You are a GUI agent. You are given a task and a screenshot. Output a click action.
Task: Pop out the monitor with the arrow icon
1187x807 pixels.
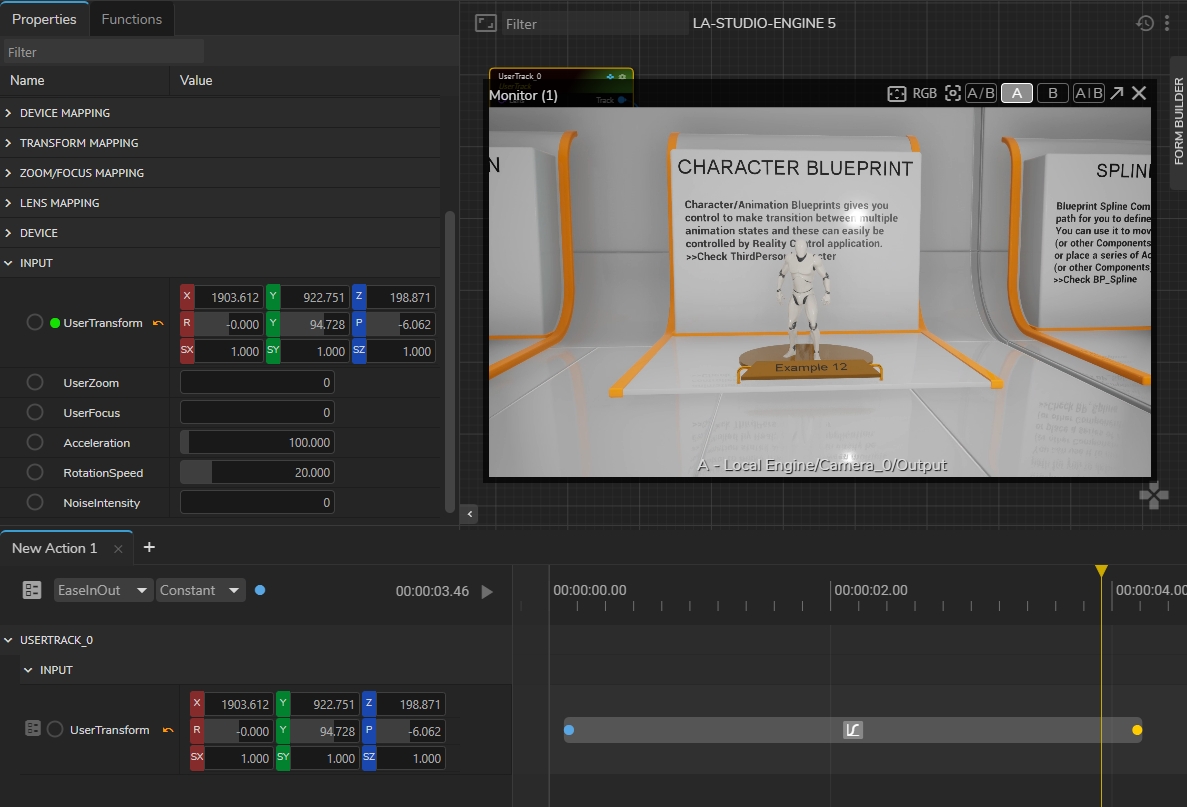click(1117, 93)
